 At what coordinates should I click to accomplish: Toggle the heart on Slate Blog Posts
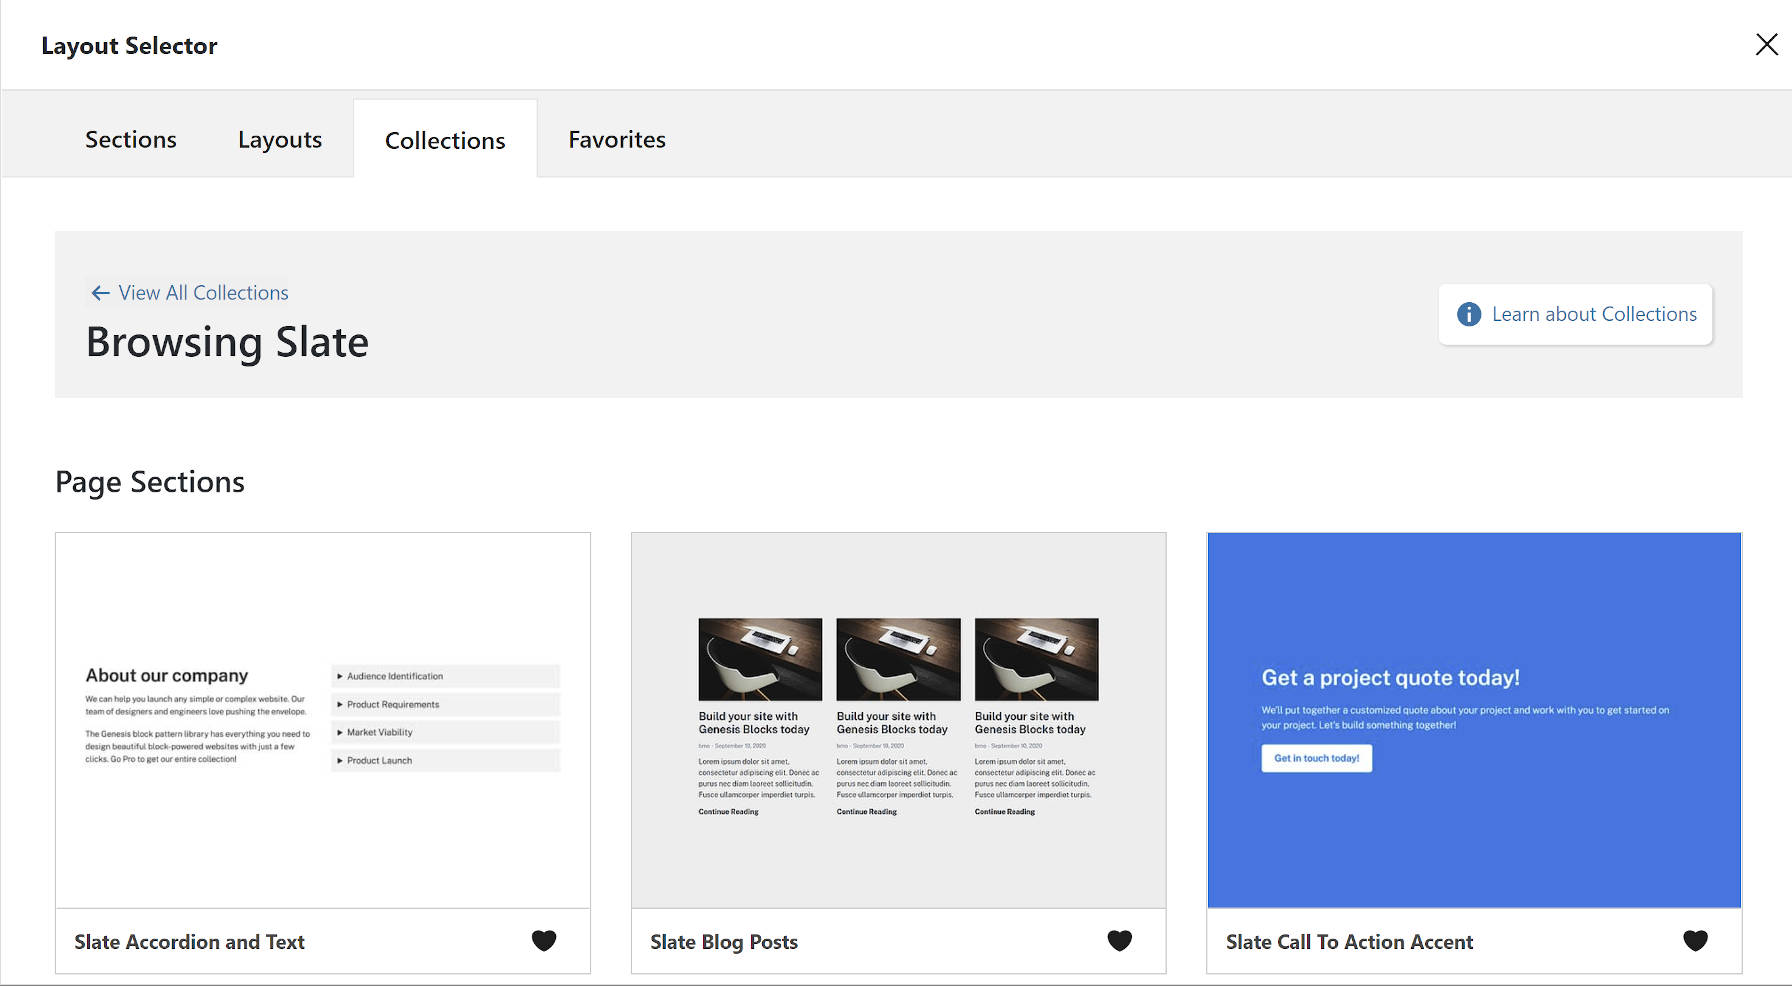(x=1119, y=940)
